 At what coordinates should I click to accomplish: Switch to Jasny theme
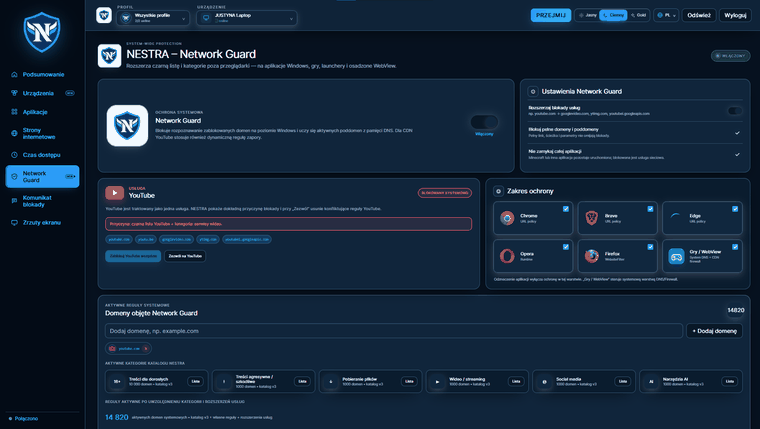(x=588, y=15)
